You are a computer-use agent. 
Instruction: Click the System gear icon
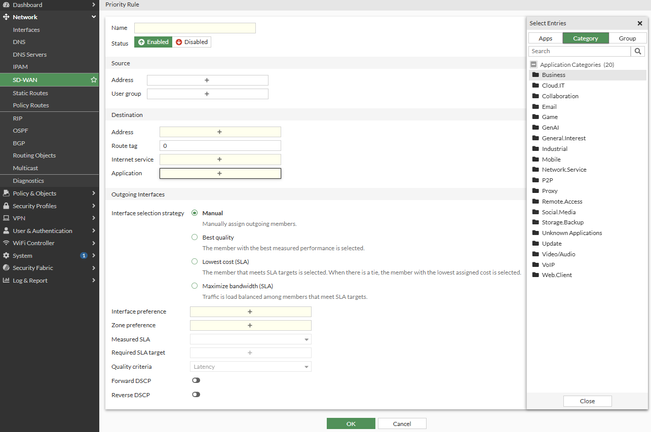click(x=6, y=256)
